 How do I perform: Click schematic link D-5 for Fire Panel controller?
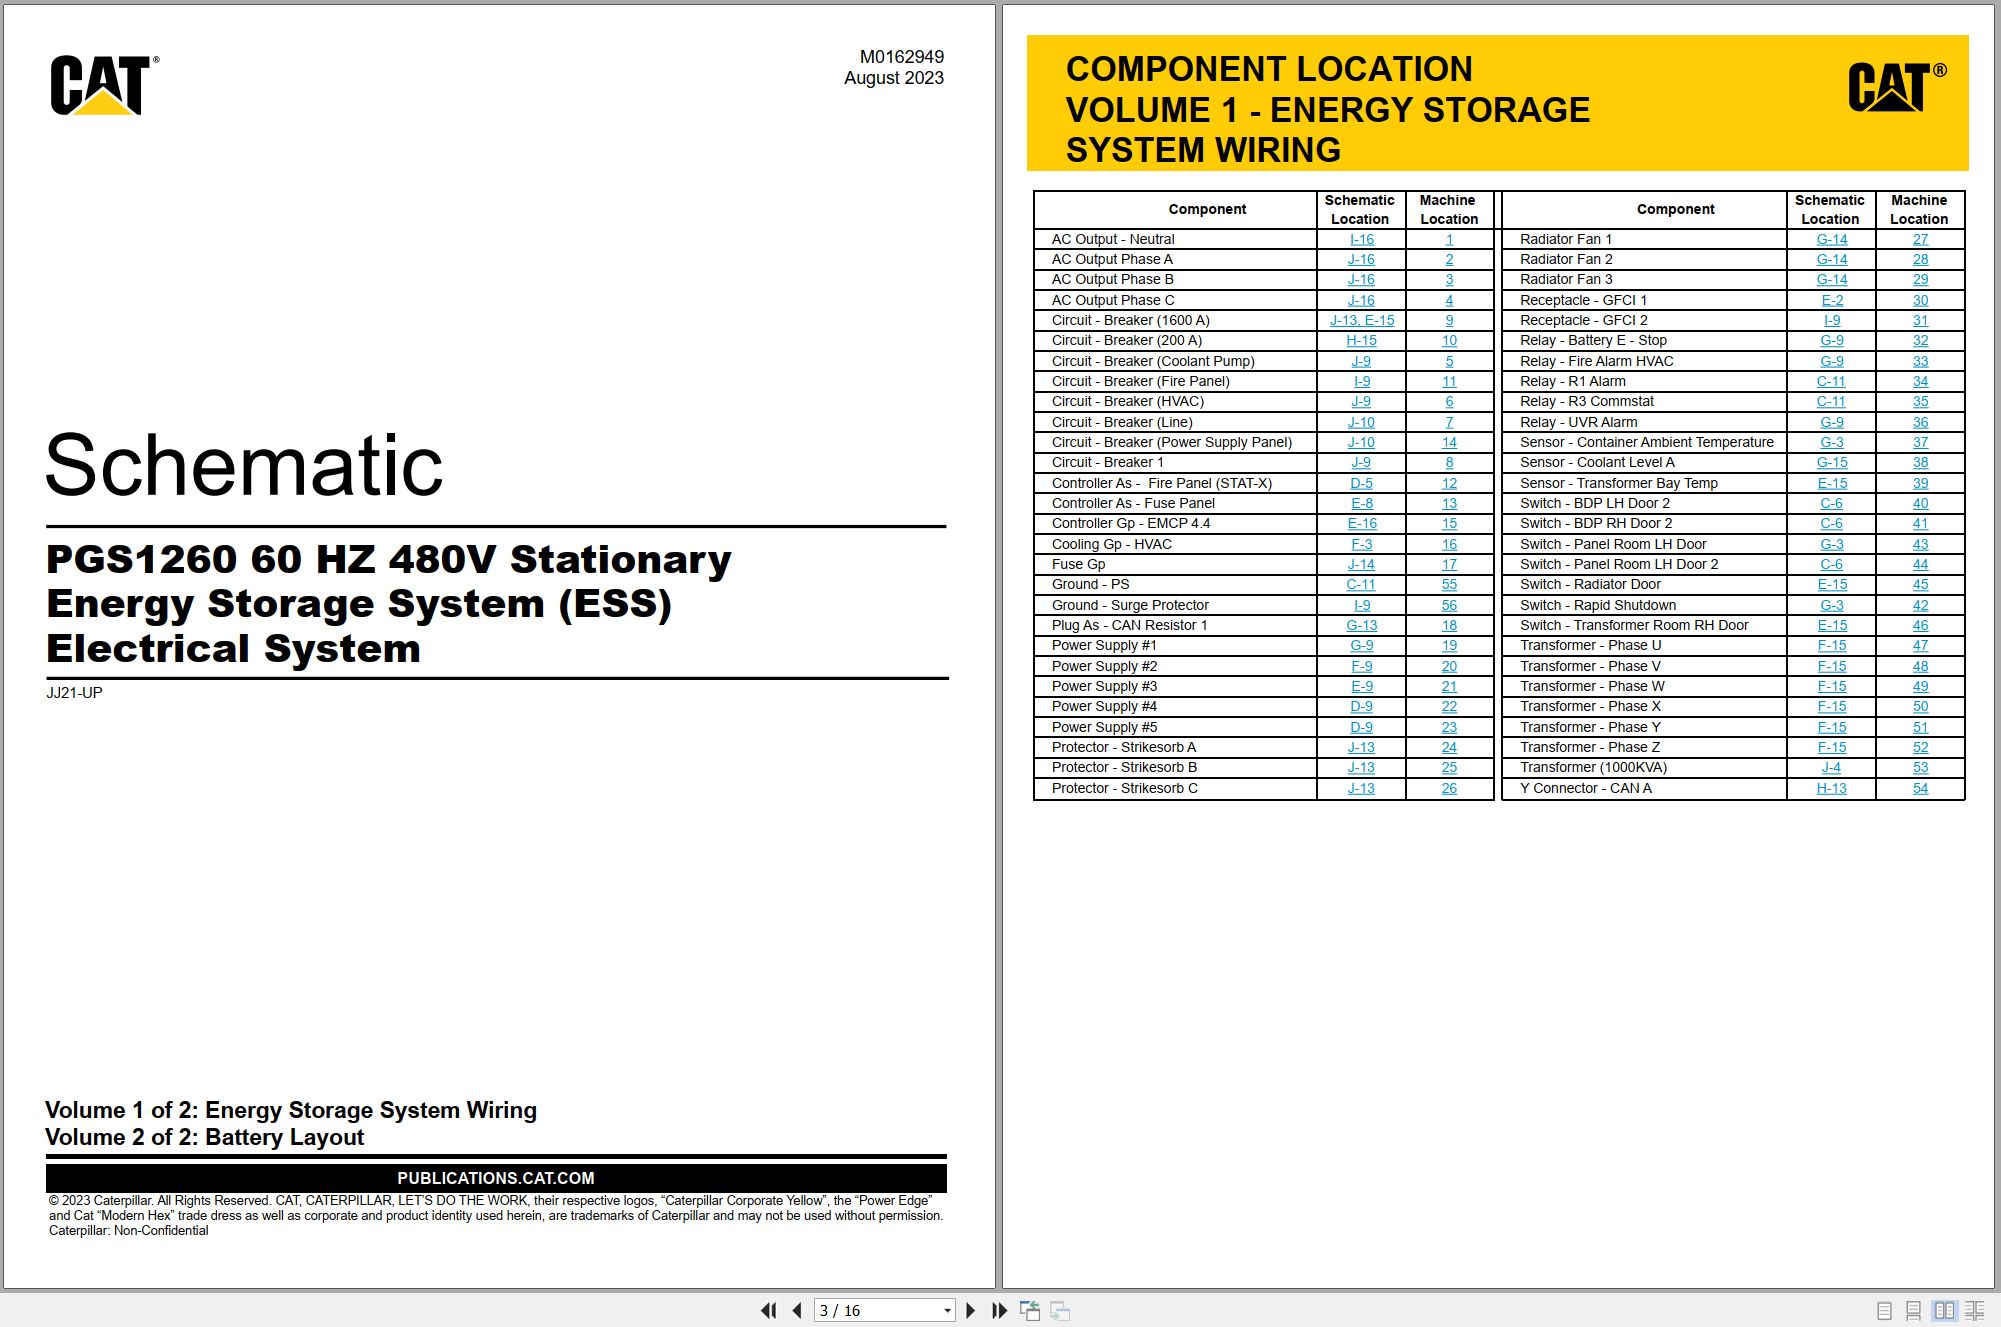click(1361, 483)
